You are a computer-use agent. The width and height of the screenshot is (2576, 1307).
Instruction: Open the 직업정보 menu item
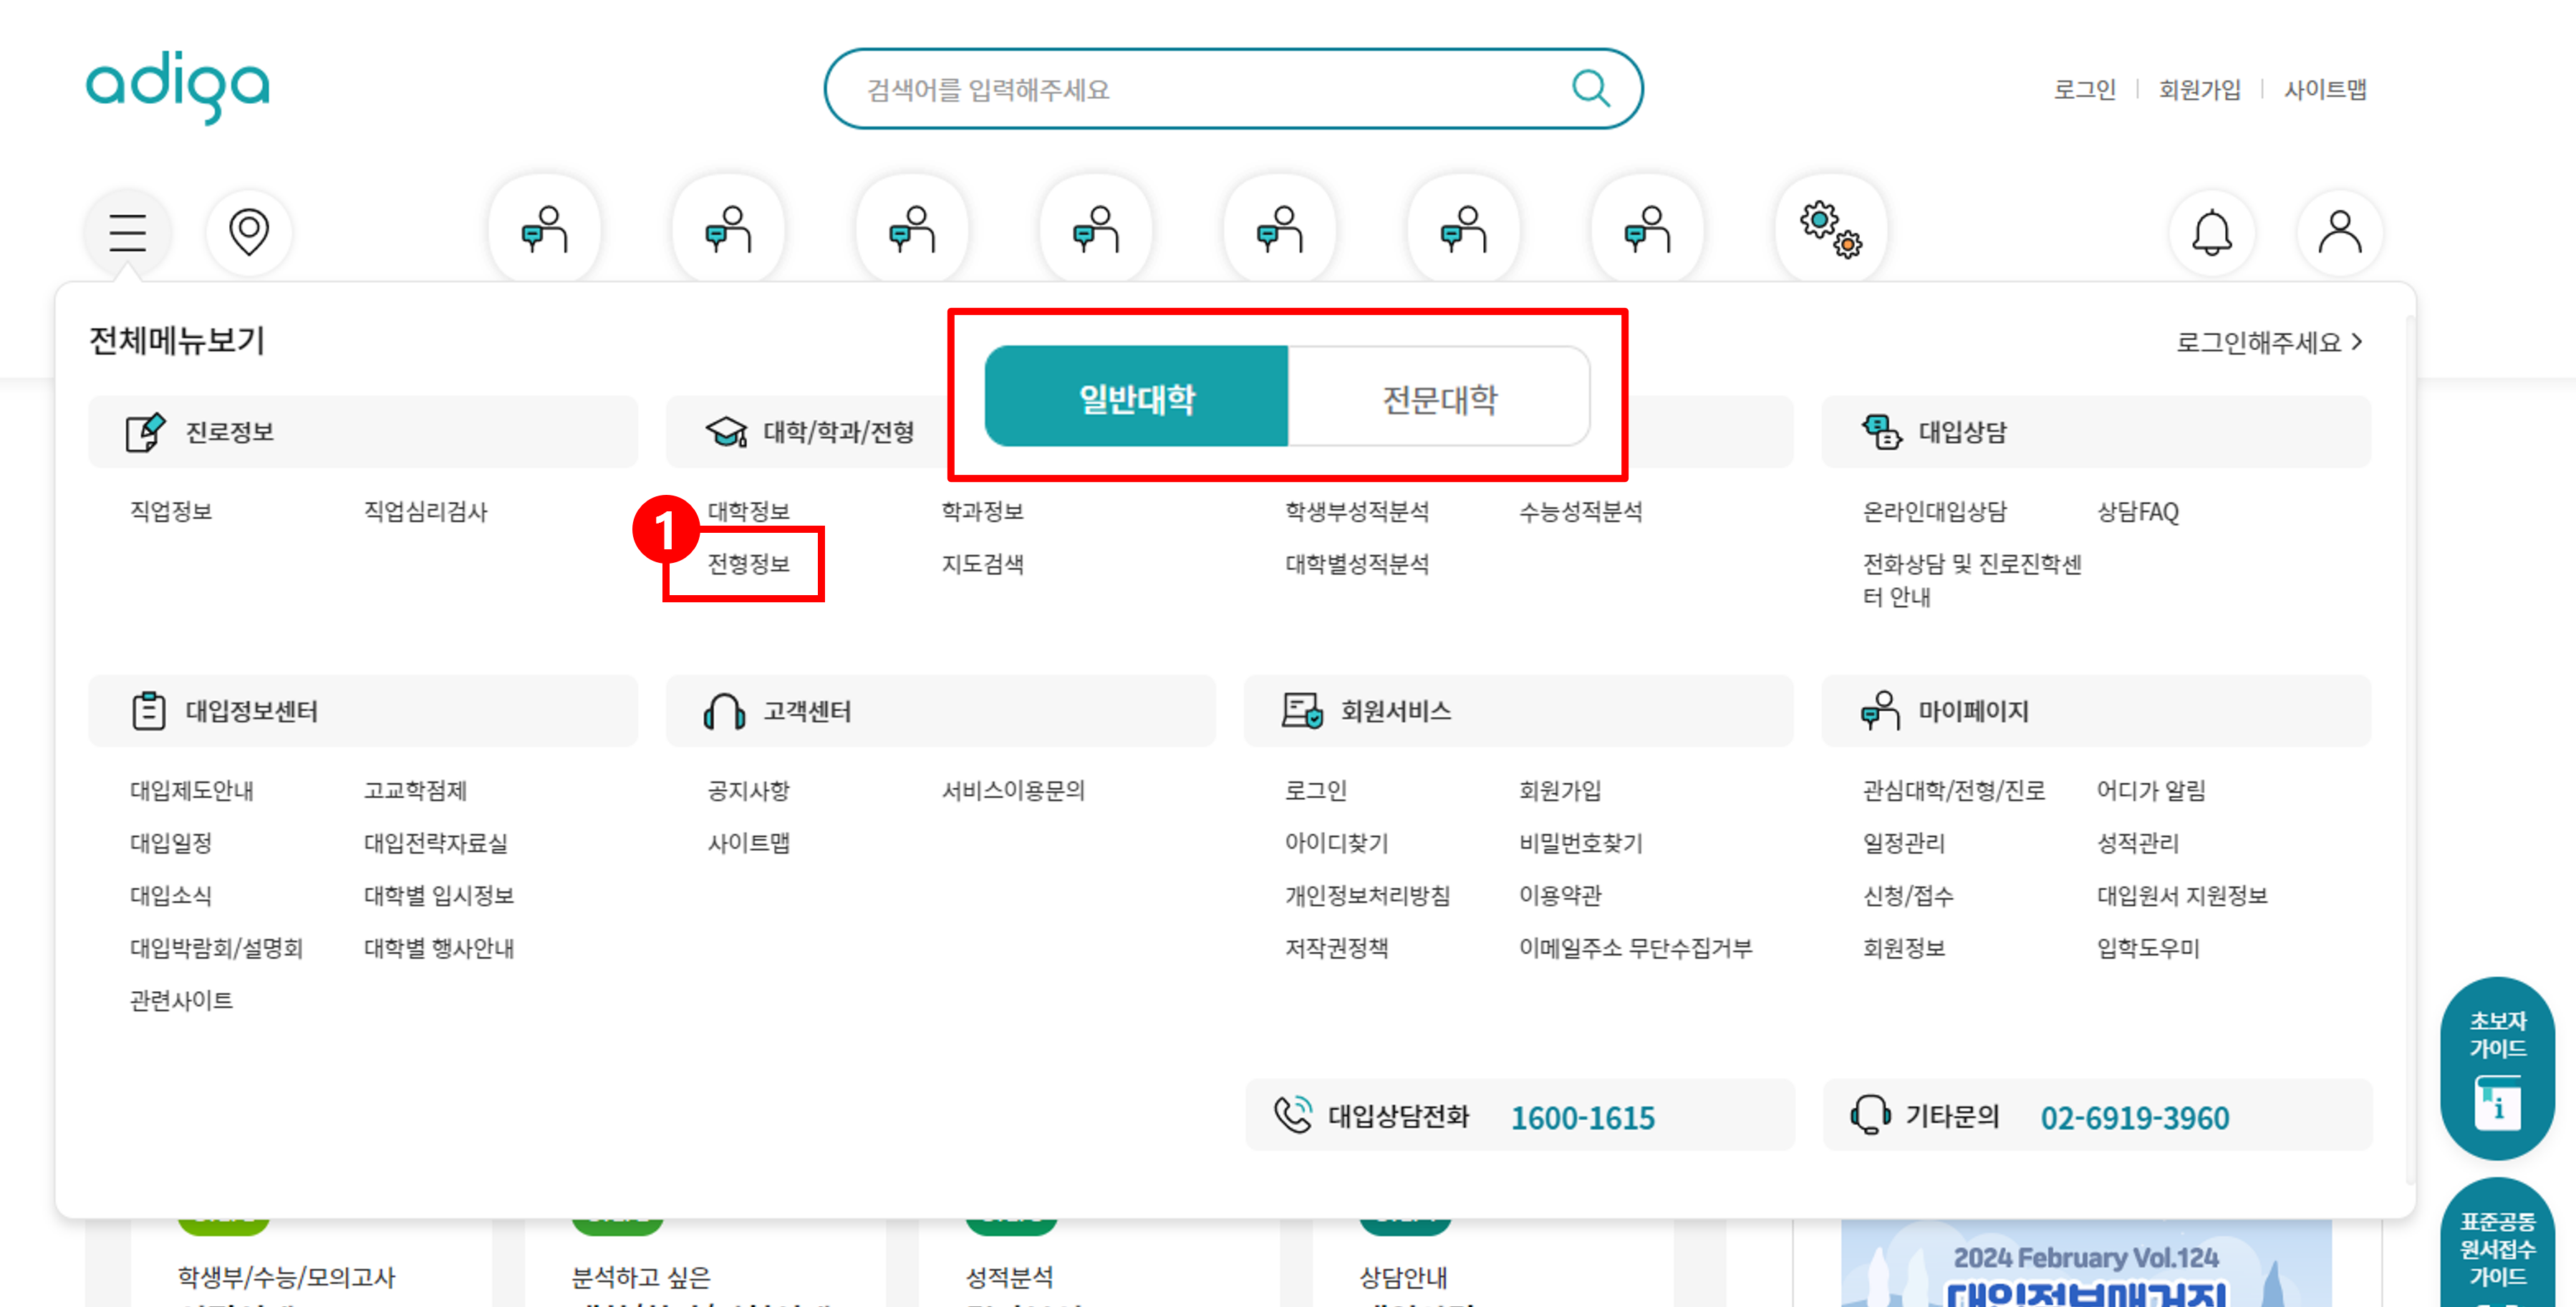click(171, 511)
